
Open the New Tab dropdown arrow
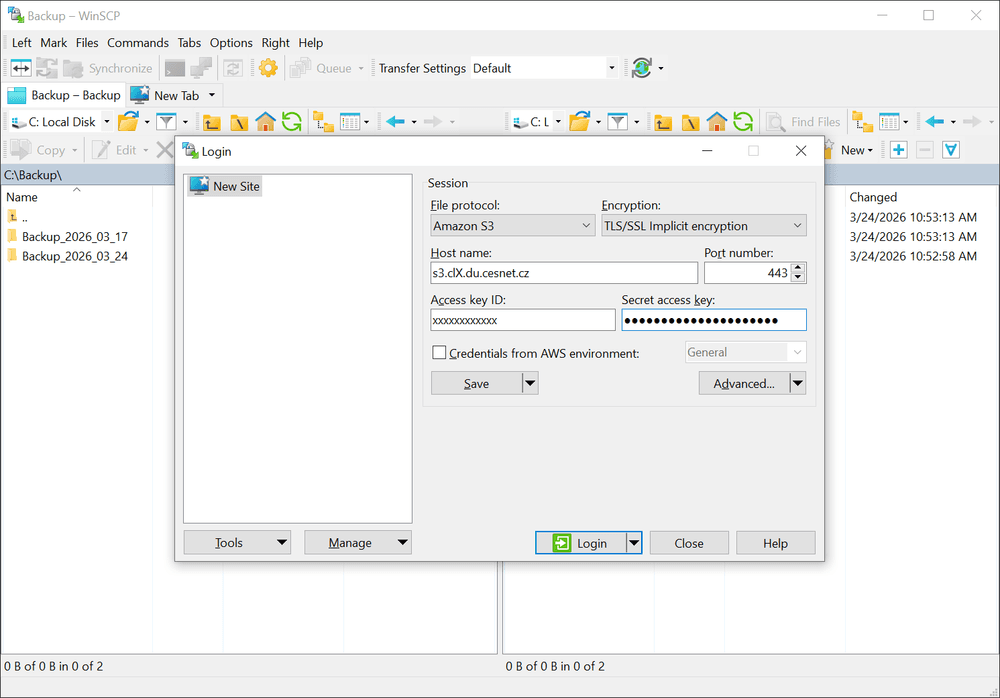[x=212, y=95]
